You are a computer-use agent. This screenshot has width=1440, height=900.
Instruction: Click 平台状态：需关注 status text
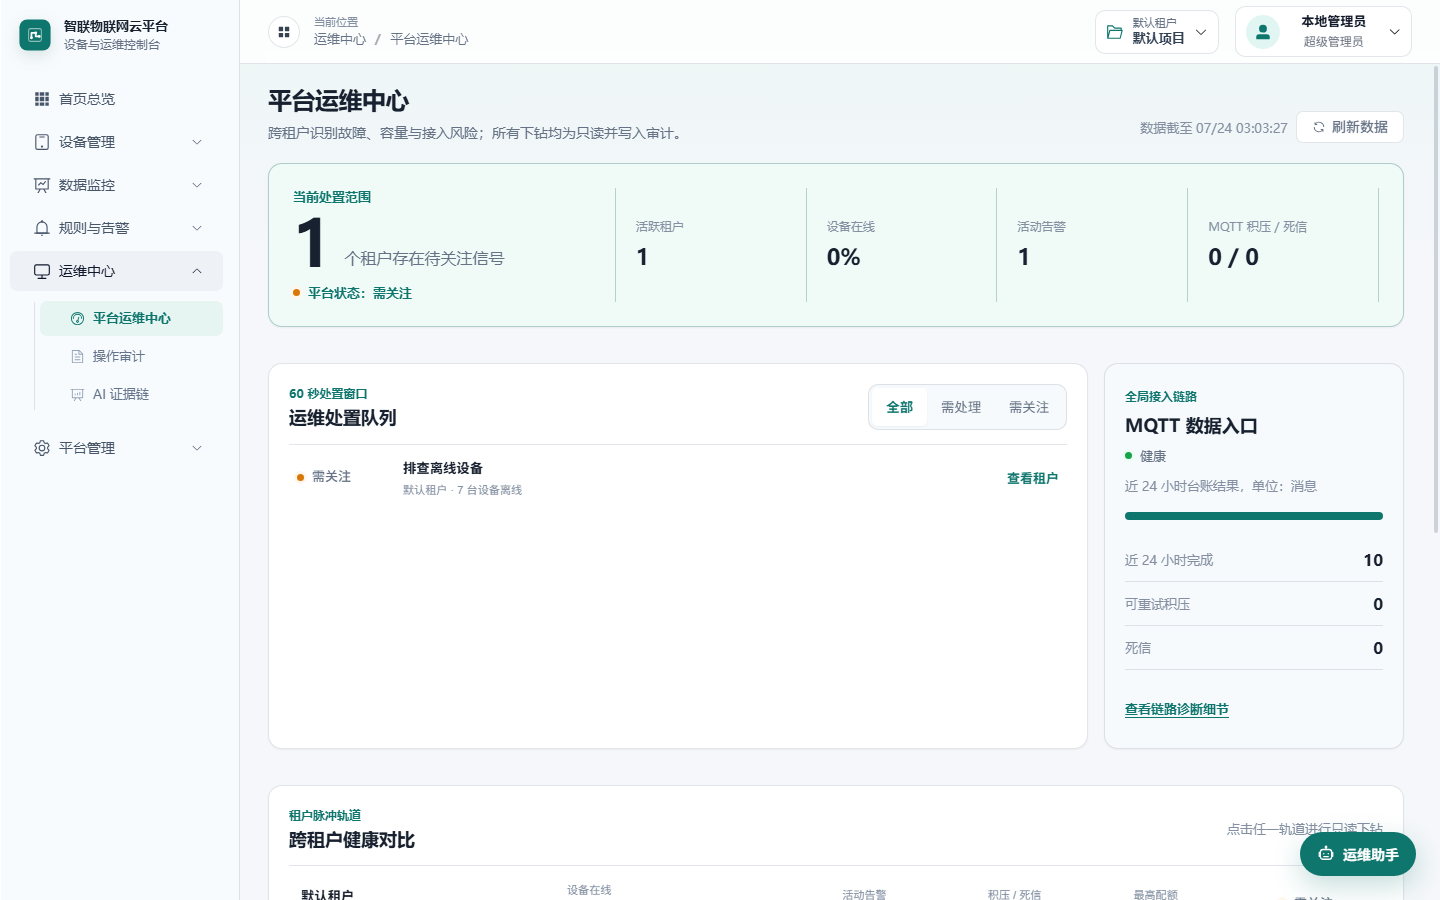tap(360, 293)
